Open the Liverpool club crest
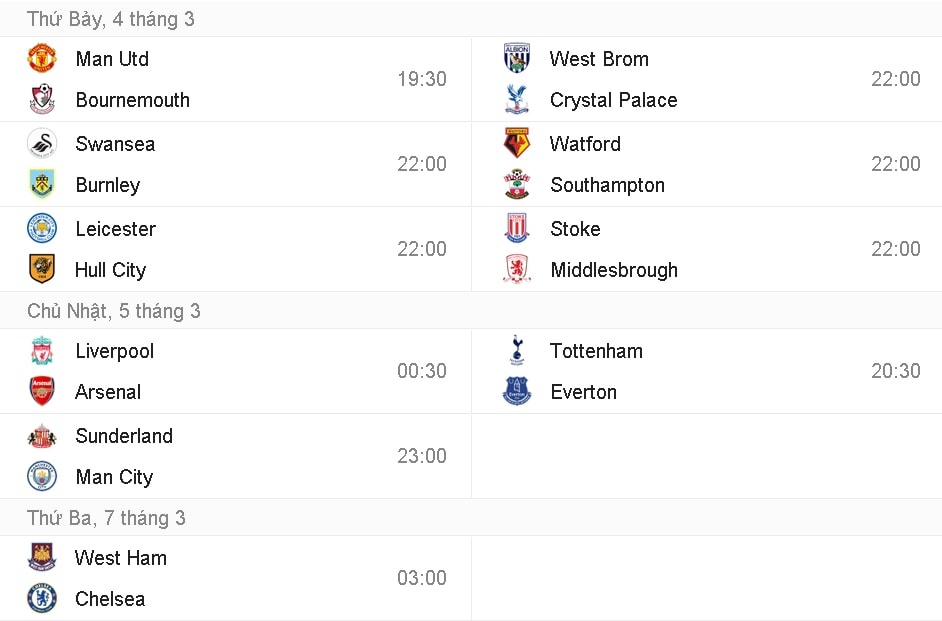Viewport: 942px width, 621px height. [42, 351]
